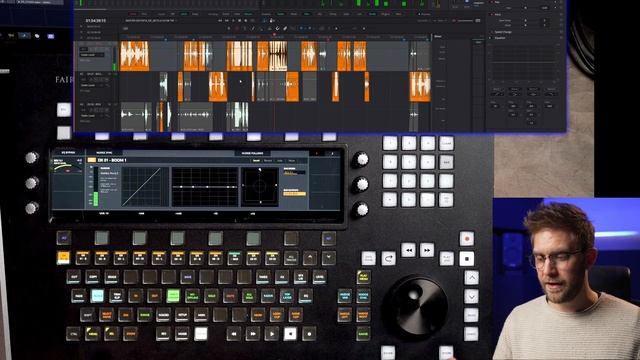Hit play on the bottom transport row
640x360 pixels.
tap(271, 334)
